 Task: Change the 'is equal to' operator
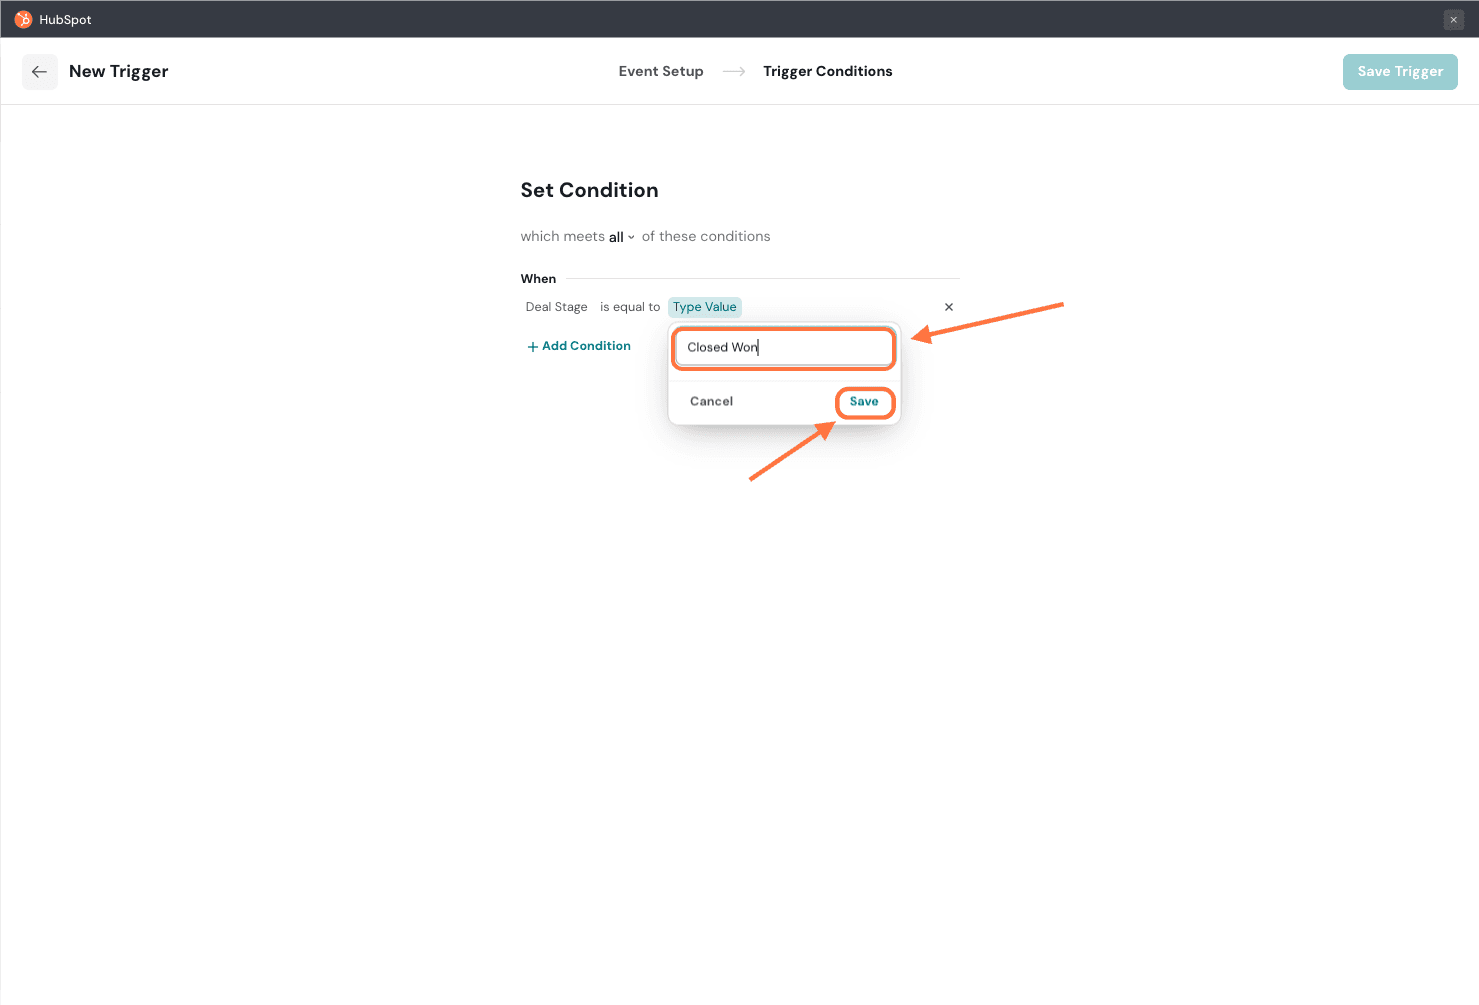(x=629, y=307)
